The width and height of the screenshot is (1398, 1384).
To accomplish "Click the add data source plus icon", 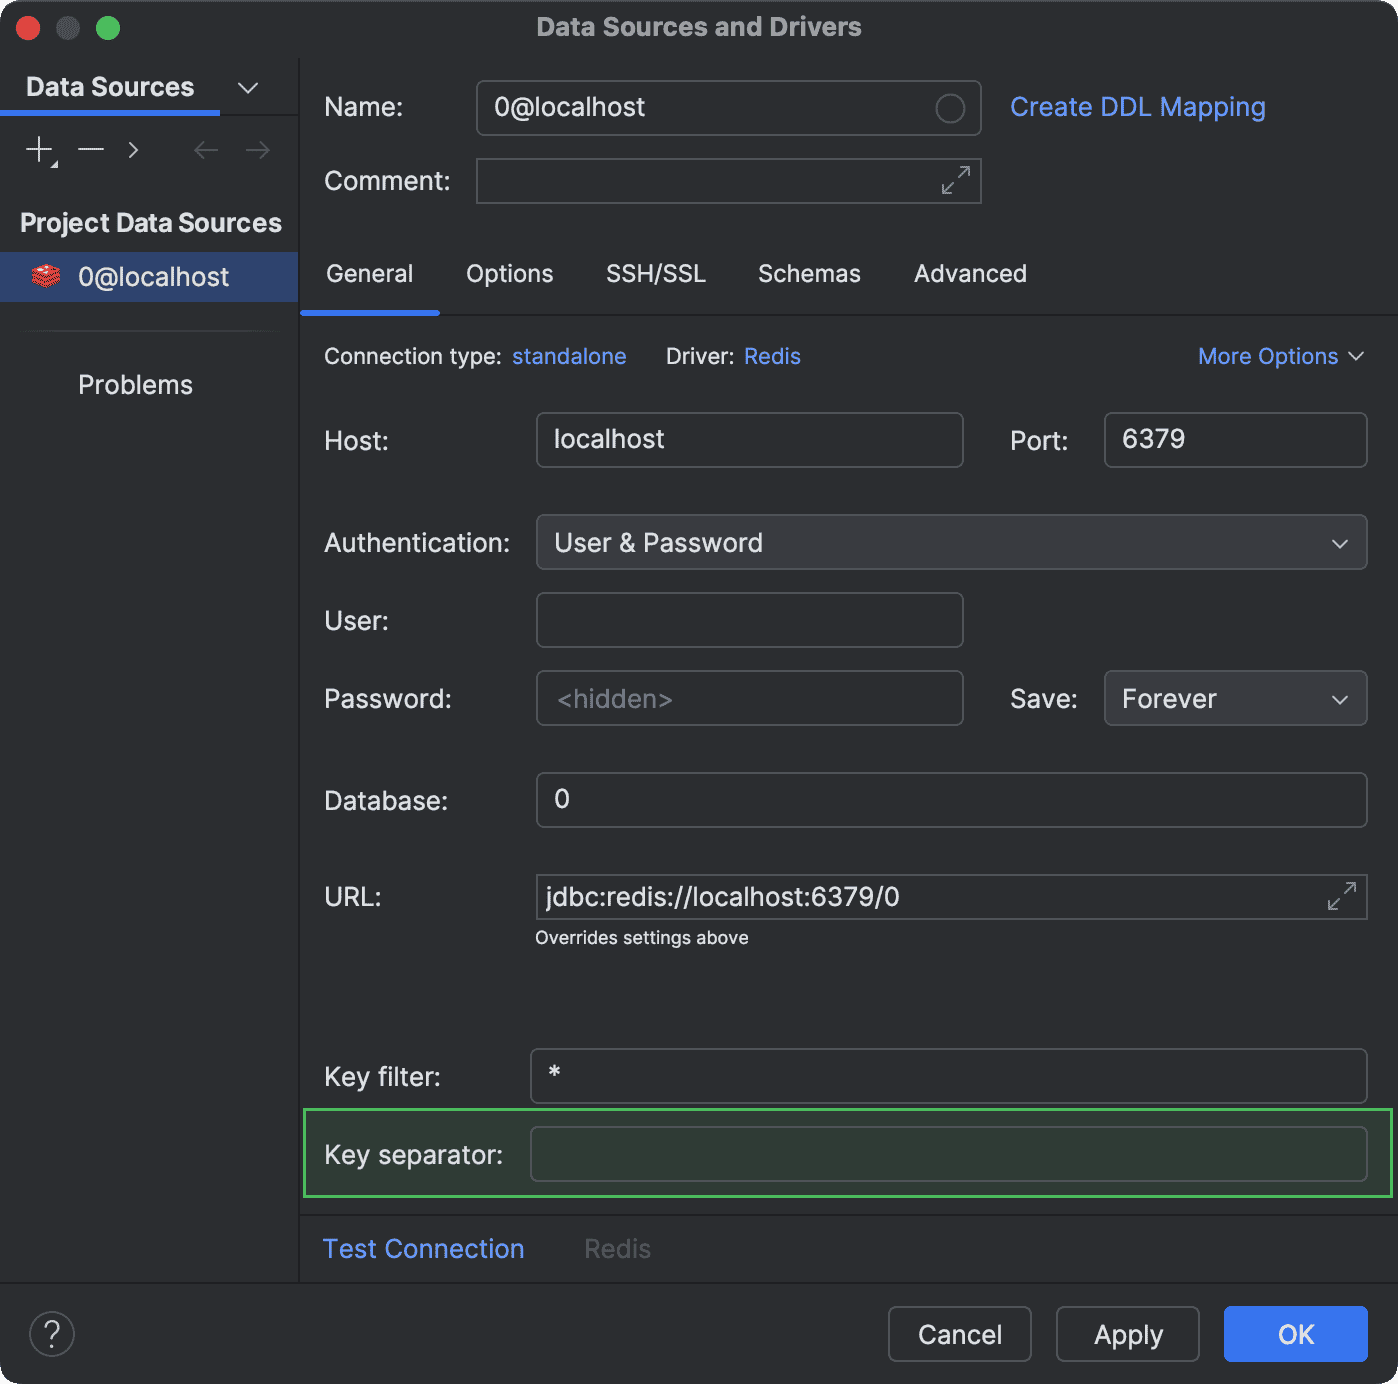I will pos(39,150).
